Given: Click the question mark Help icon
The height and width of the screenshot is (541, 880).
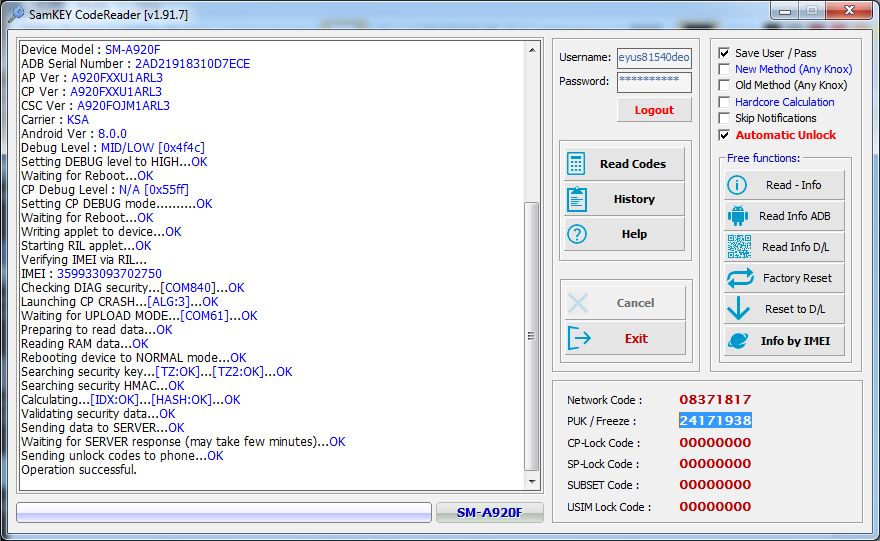Looking at the screenshot, I should pyautogui.click(x=576, y=234).
